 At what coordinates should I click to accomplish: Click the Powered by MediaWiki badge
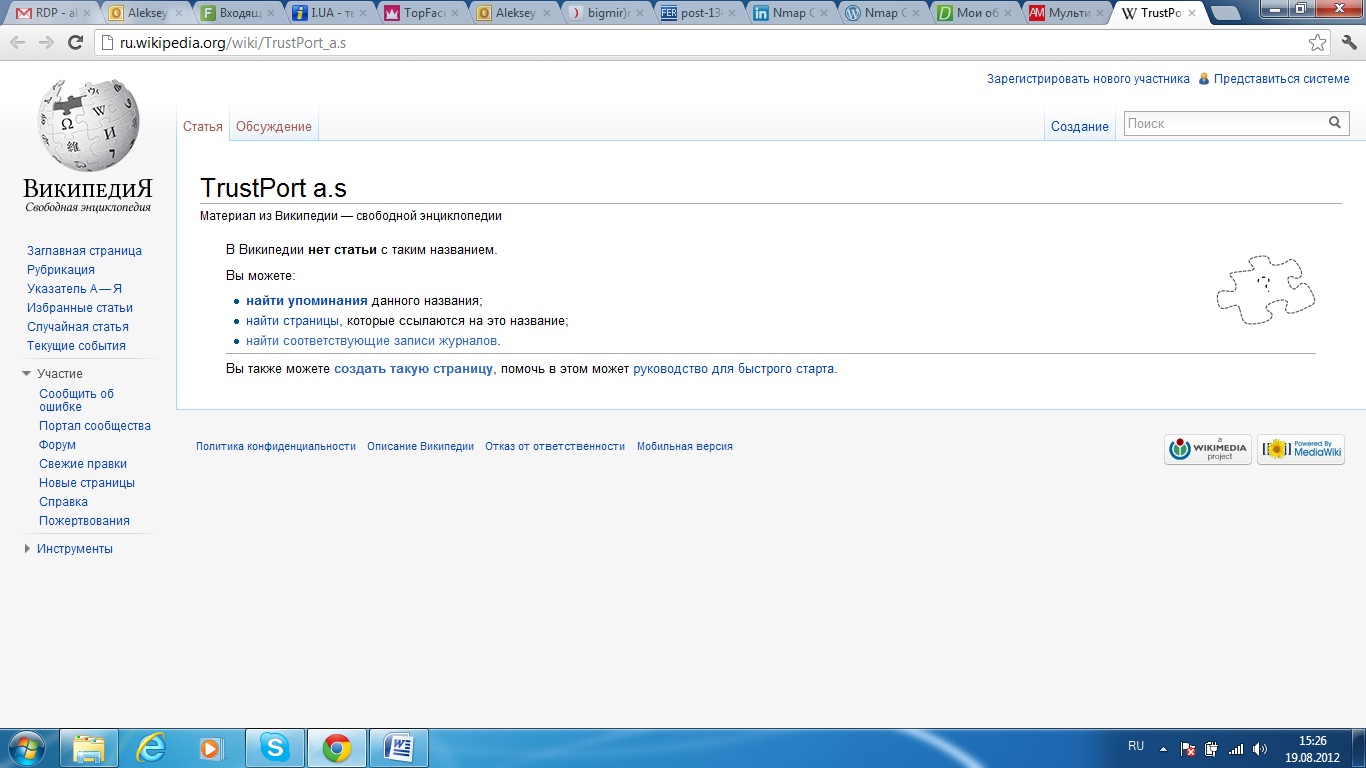(x=1301, y=449)
